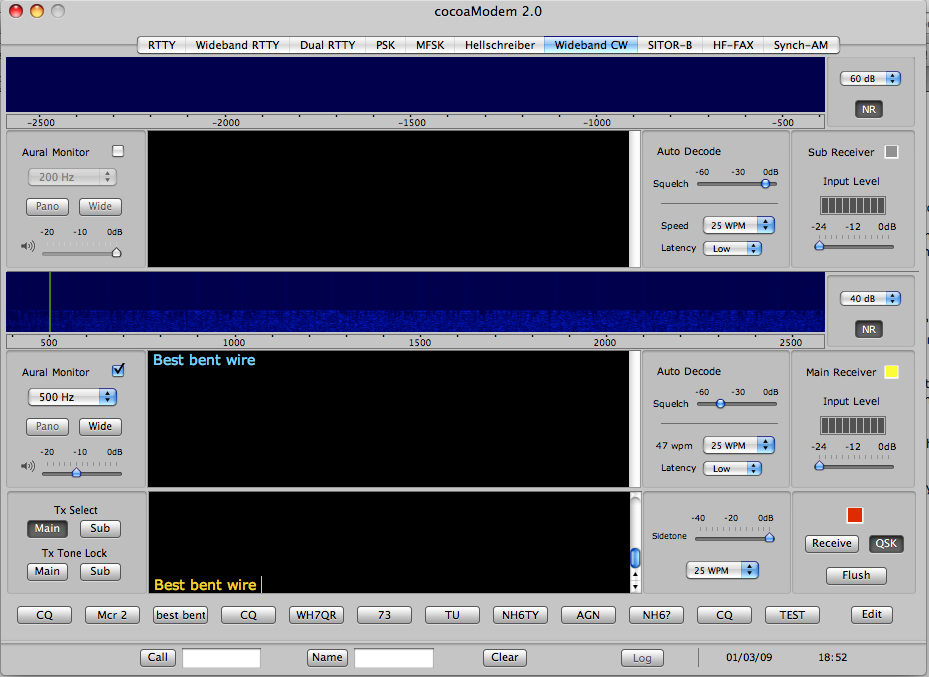Click the Name button

[327, 657]
